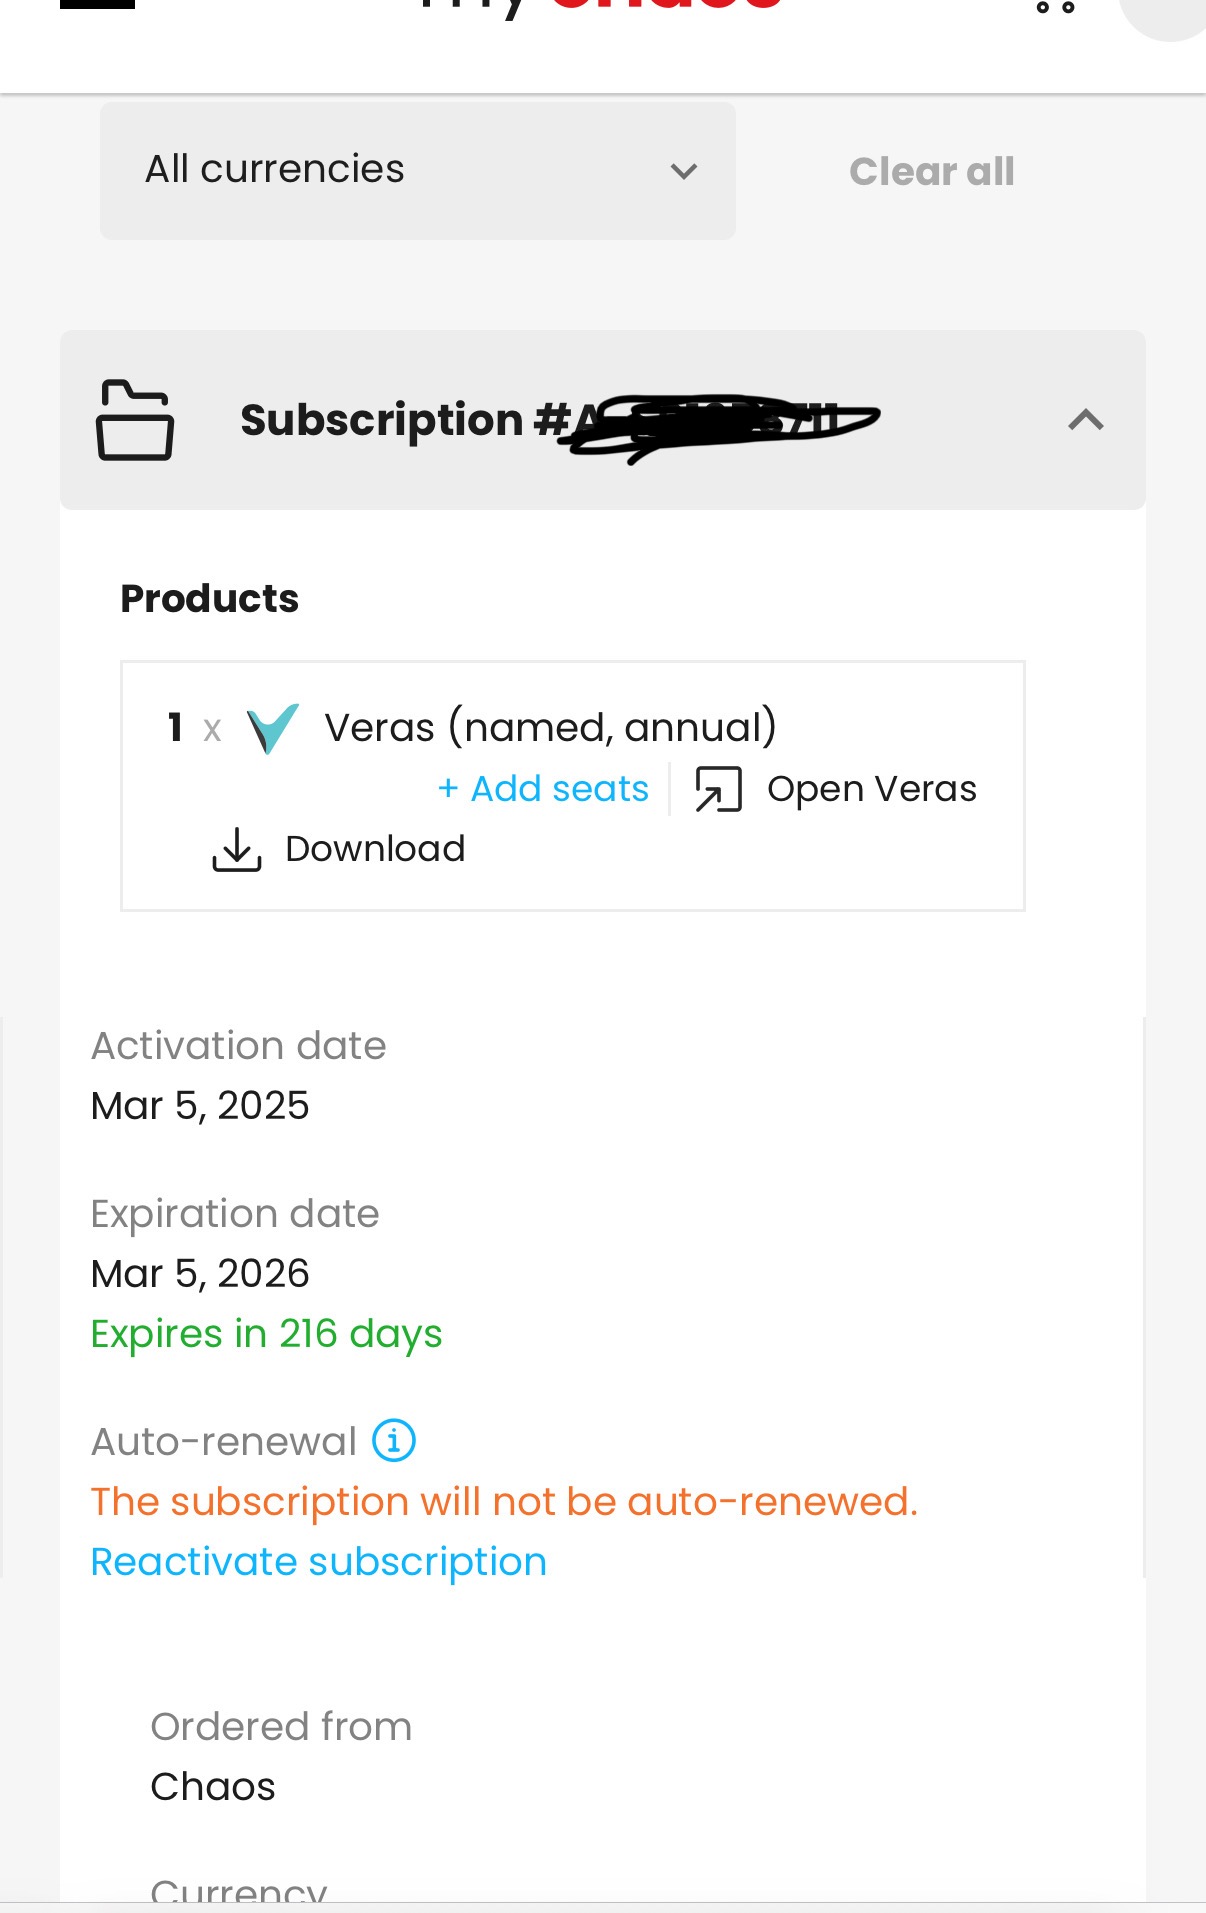Click the Expires in 216 days text

[266, 1335]
